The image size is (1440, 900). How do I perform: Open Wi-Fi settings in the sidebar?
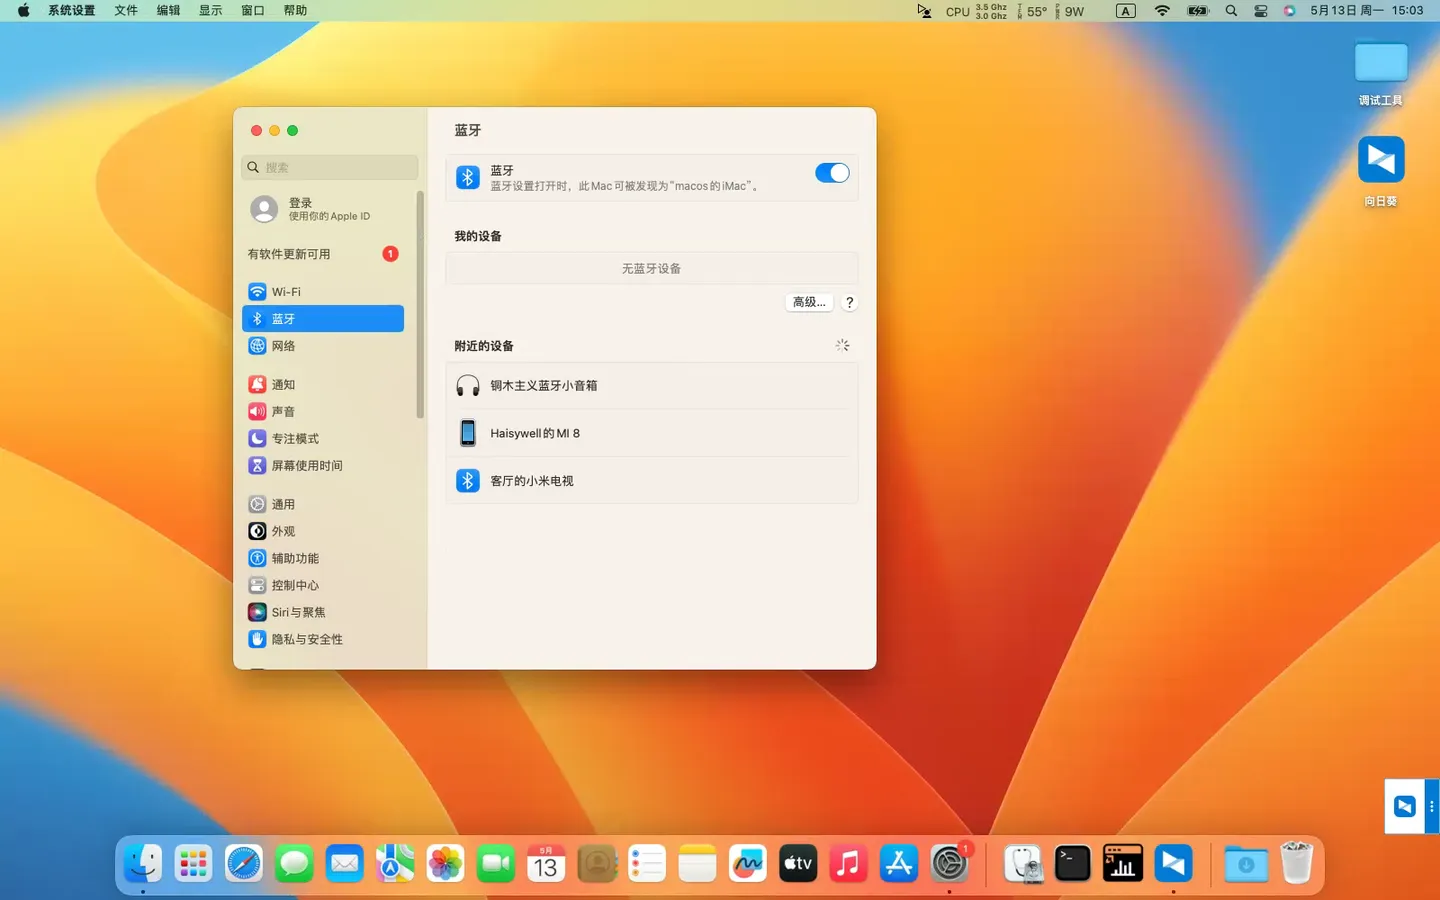pyautogui.click(x=286, y=291)
